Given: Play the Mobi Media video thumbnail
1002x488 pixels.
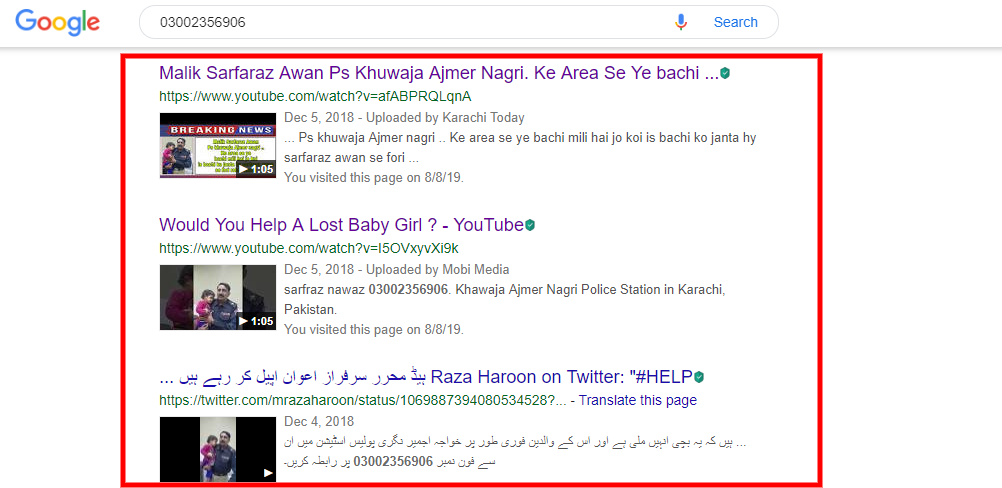Looking at the screenshot, I should click(217, 297).
